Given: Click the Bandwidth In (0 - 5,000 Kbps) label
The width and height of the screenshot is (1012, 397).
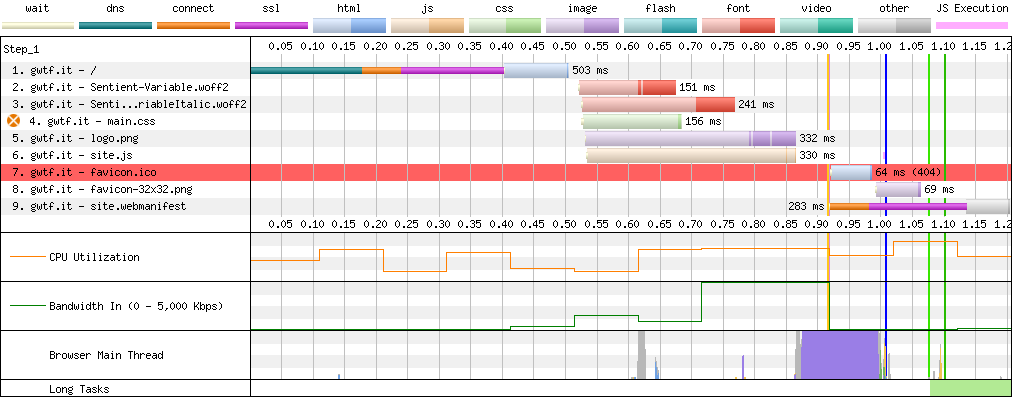Looking at the screenshot, I should tap(136, 306).
